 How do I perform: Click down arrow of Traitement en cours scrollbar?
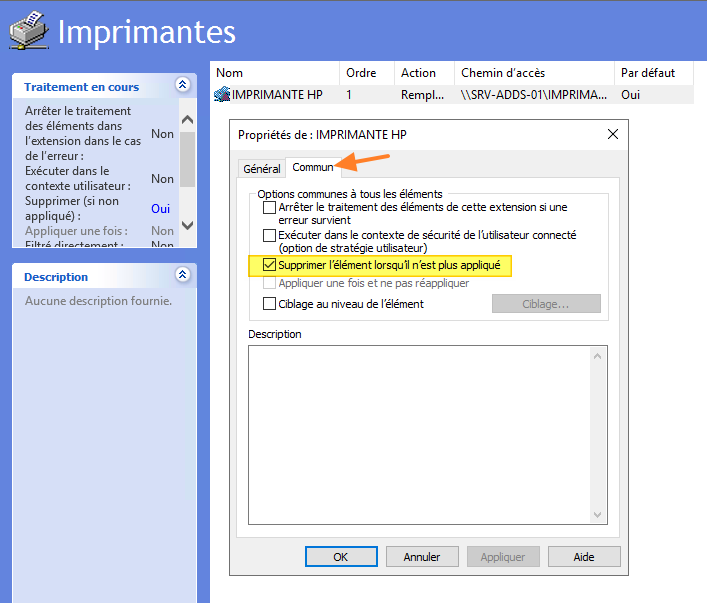coord(187,225)
